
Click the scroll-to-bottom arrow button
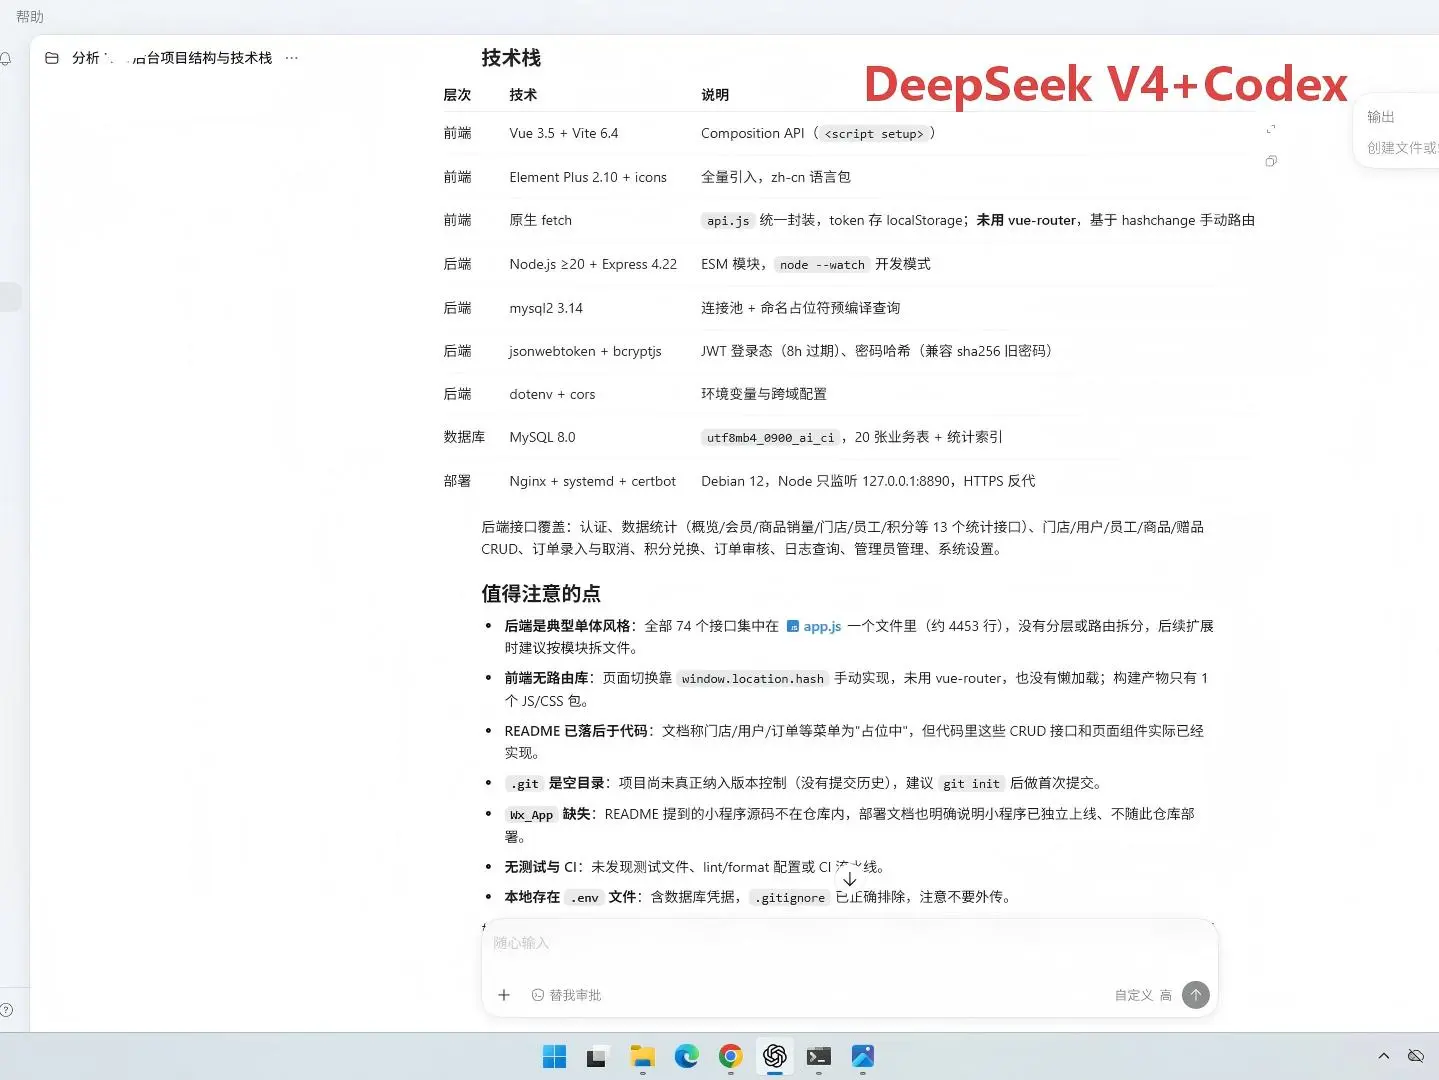coord(849,879)
